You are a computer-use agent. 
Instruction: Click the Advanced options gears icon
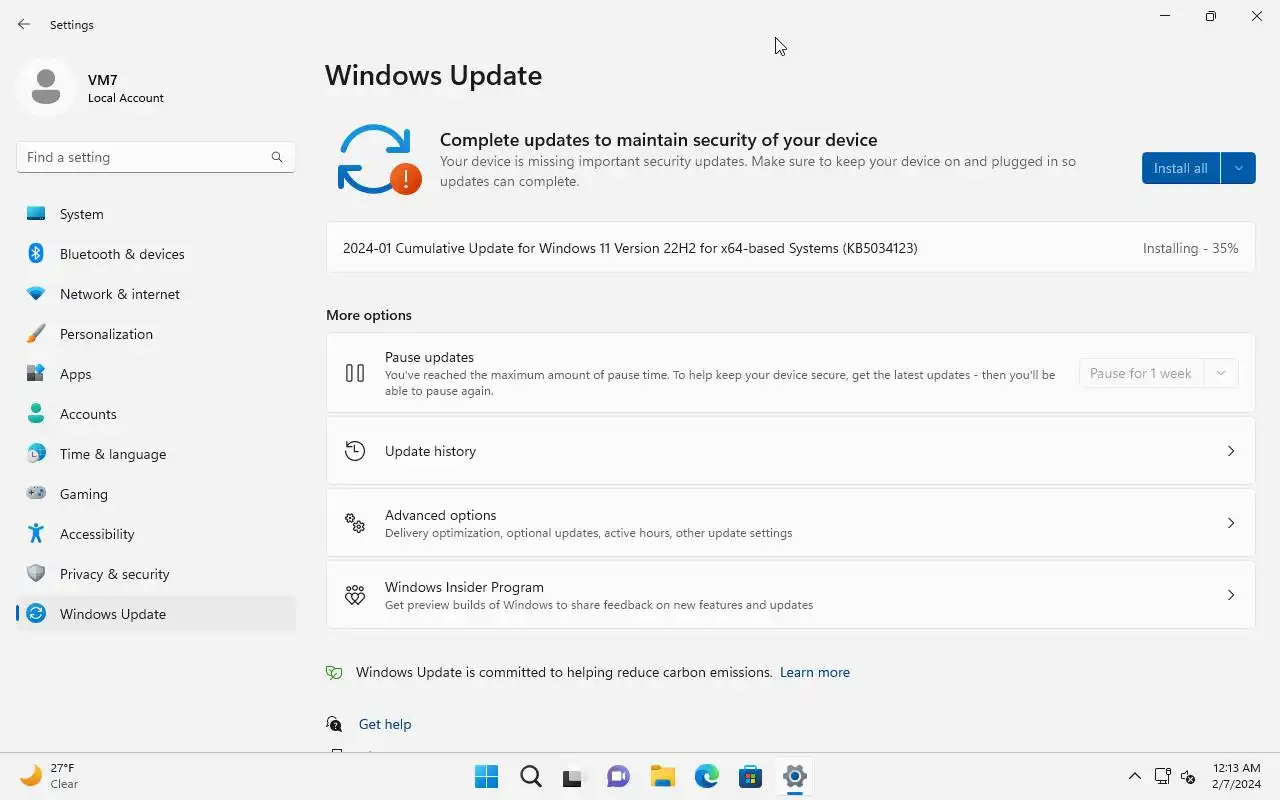[355, 523]
